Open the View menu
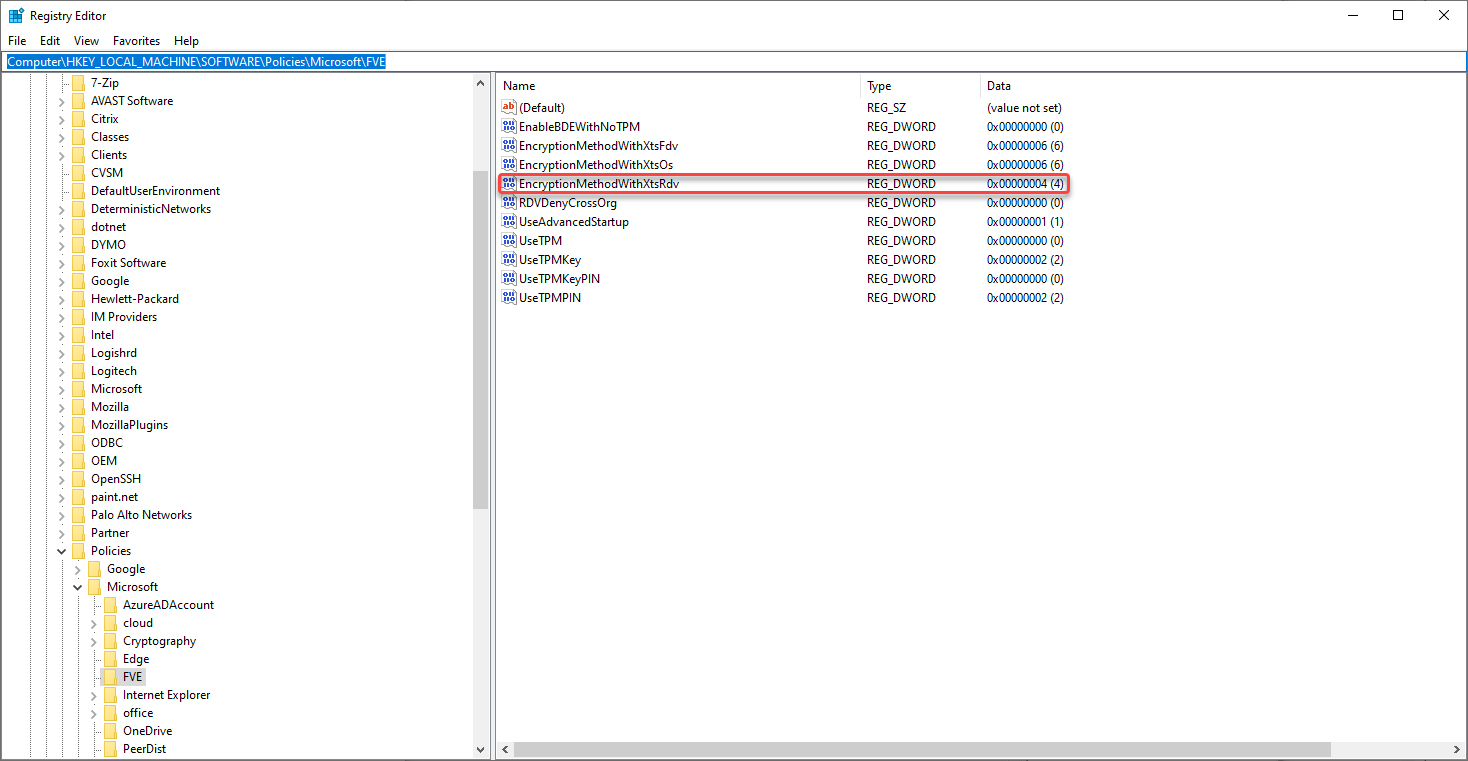Viewport: 1468px width, 761px height. (87, 41)
